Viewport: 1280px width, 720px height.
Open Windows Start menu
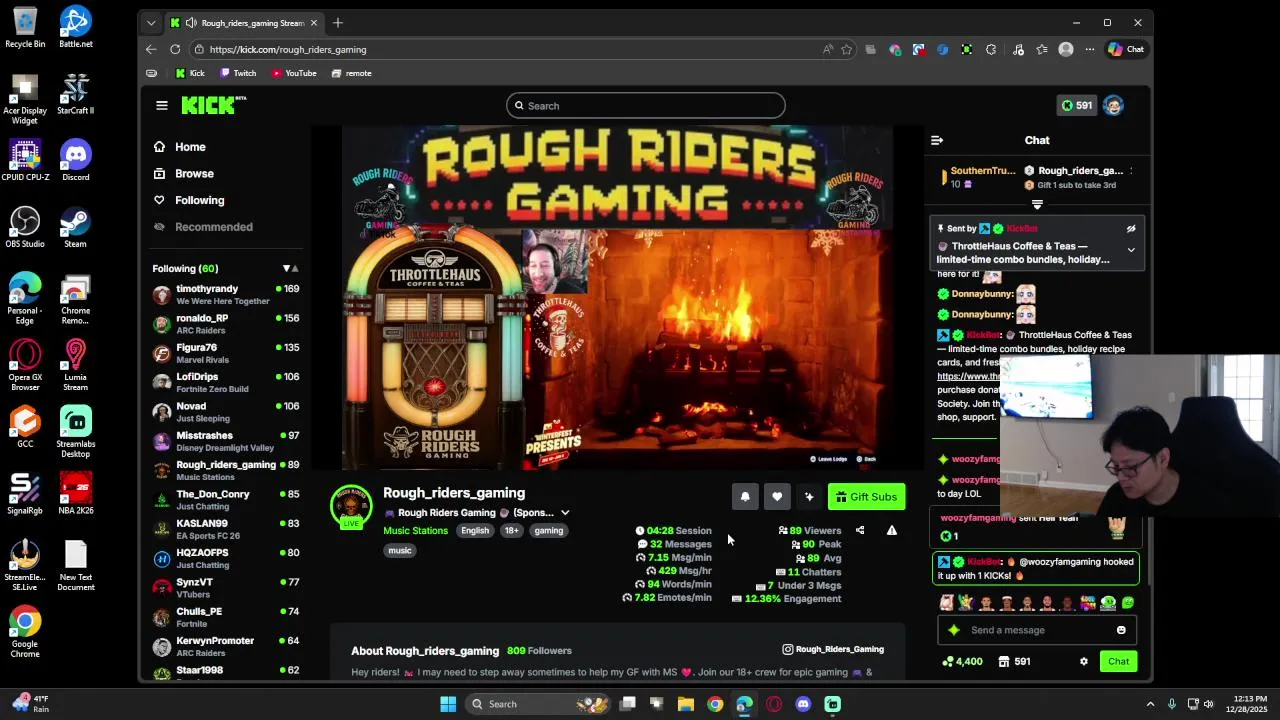448,704
